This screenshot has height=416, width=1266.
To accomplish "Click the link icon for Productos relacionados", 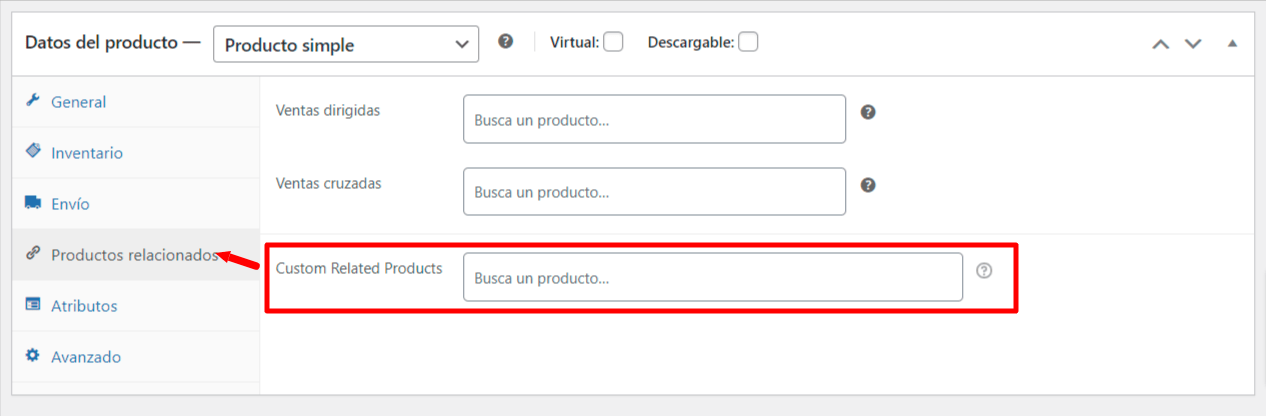I will coord(32,254).
